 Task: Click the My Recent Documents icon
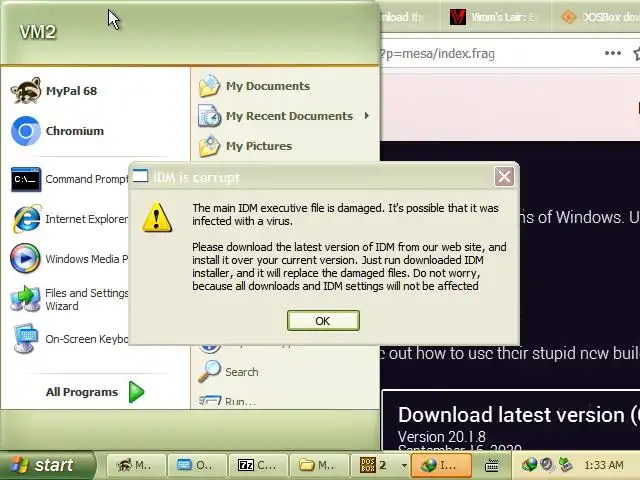click(x=209, y=116)
